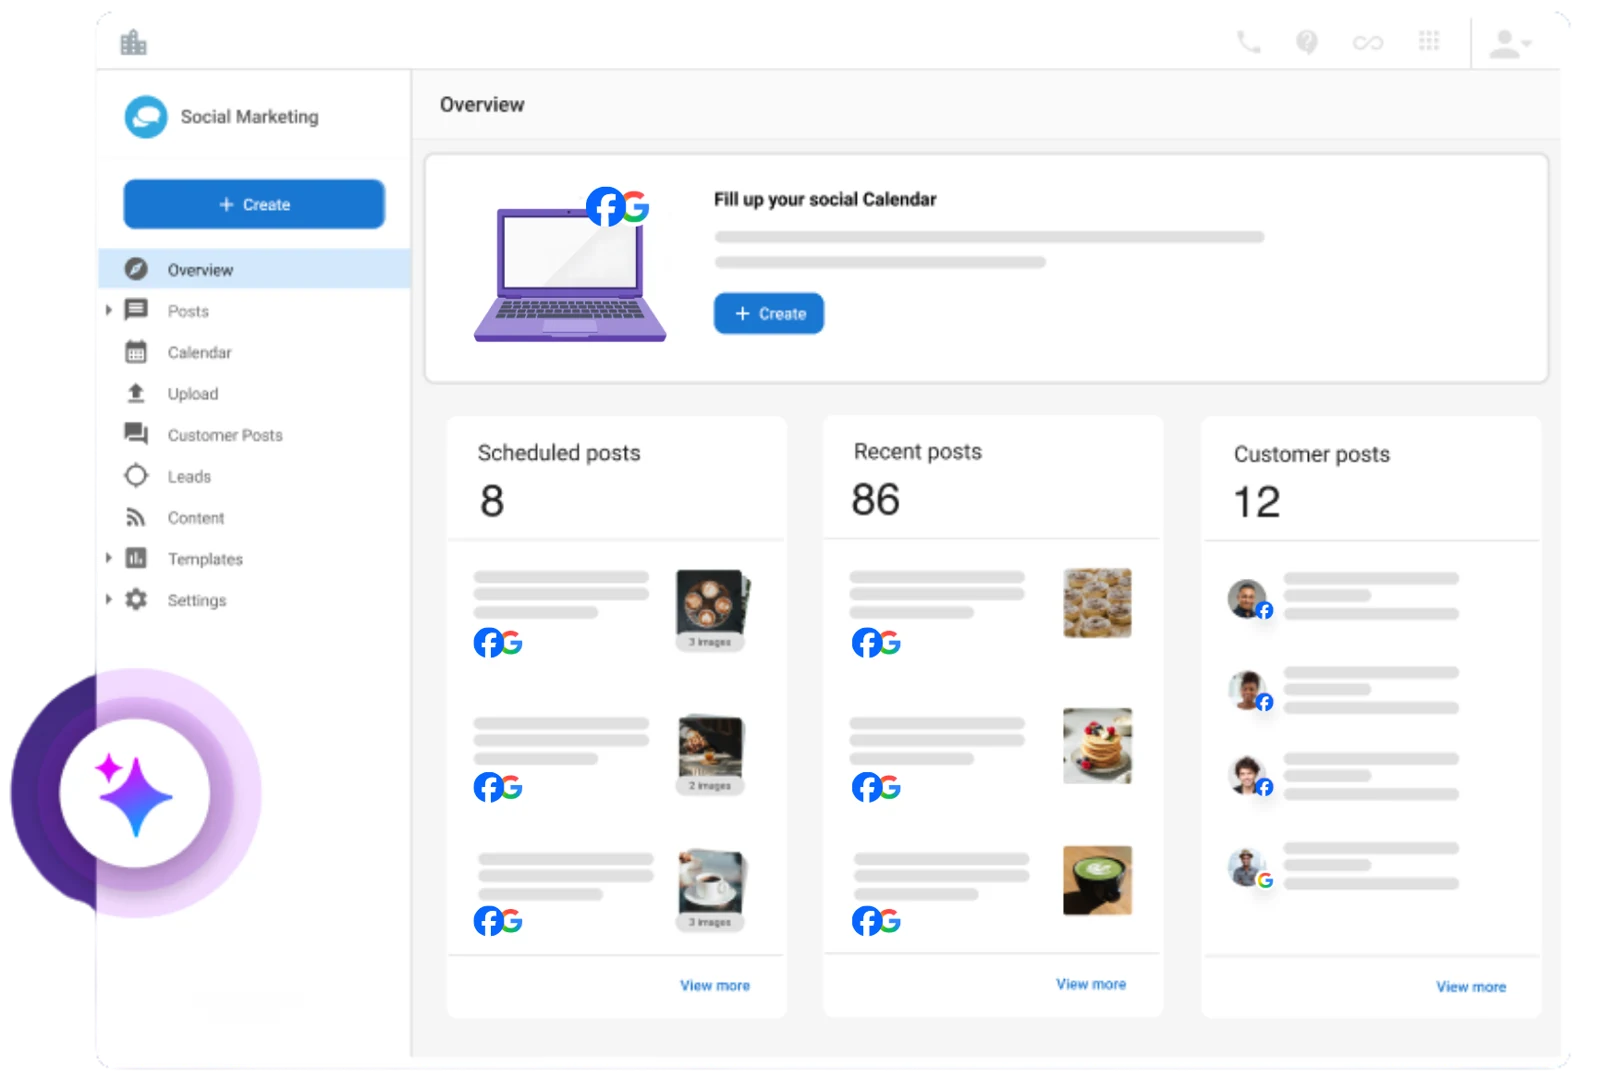Open the recent post matcha latte thumbnail

tap(1097, 880)
